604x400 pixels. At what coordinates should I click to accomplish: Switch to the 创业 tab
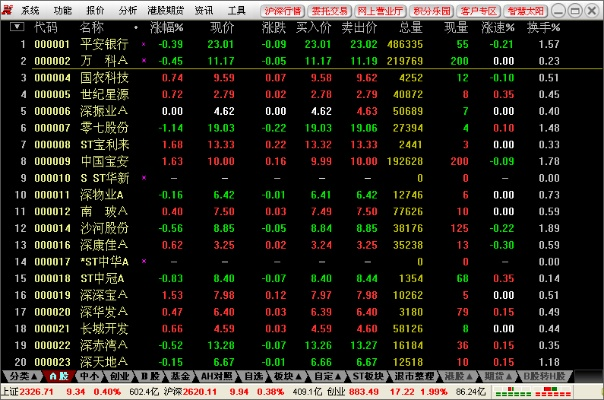118,376
